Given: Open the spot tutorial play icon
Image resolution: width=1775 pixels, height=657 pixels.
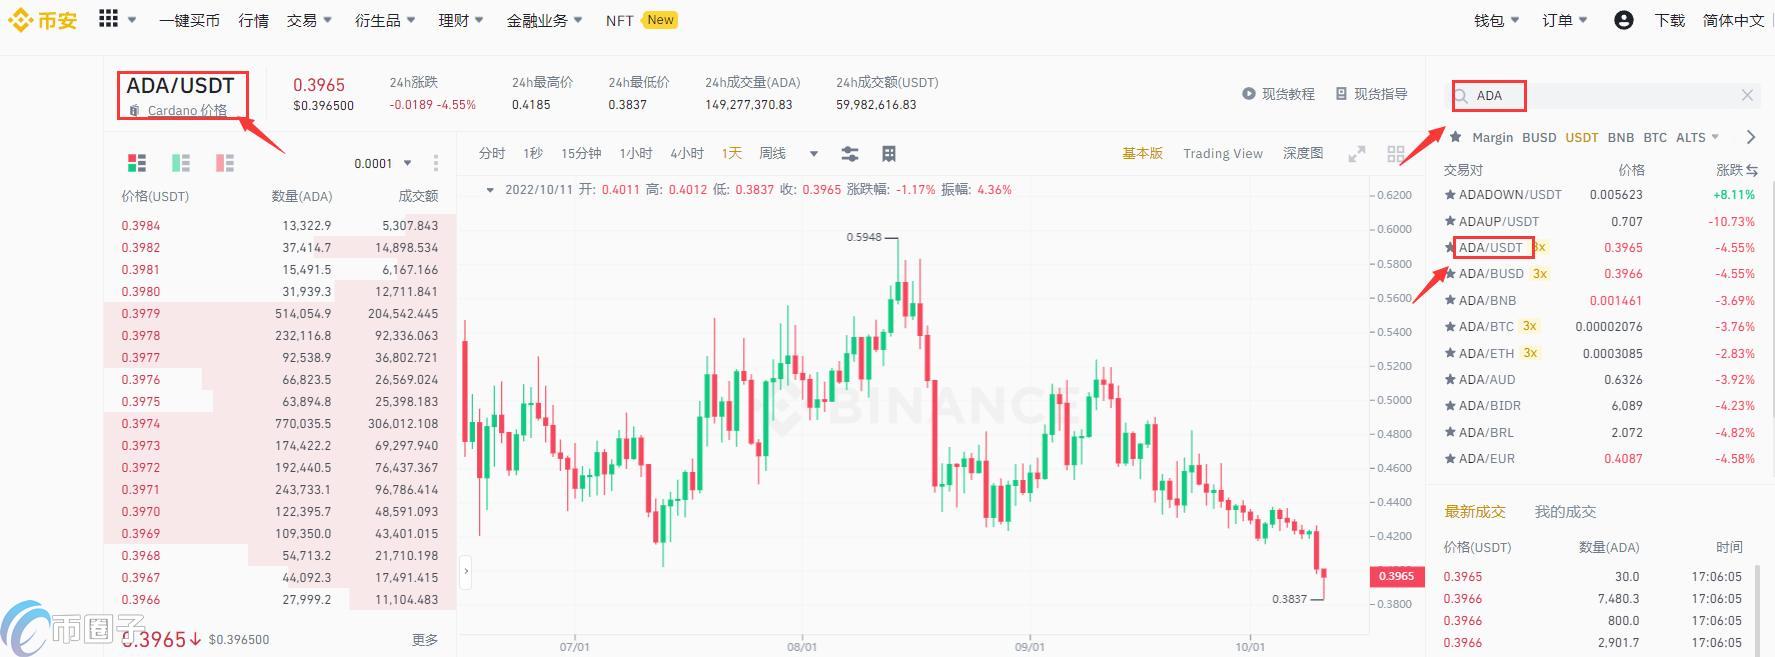Looking at the screenshot, I should pos(1249,94).
